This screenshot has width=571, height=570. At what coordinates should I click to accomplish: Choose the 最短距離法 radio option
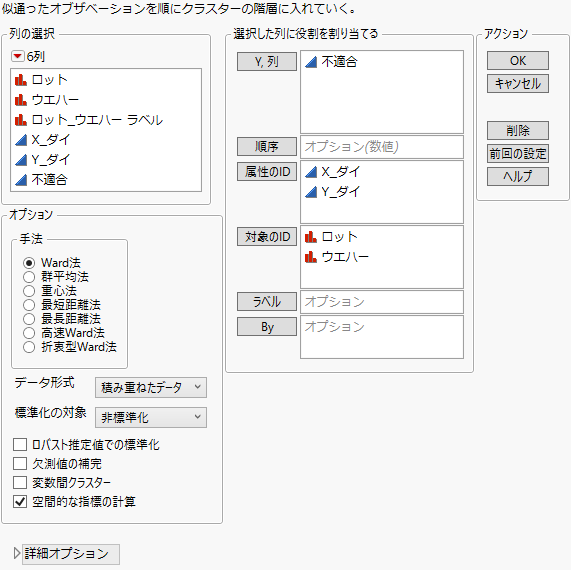29,305
